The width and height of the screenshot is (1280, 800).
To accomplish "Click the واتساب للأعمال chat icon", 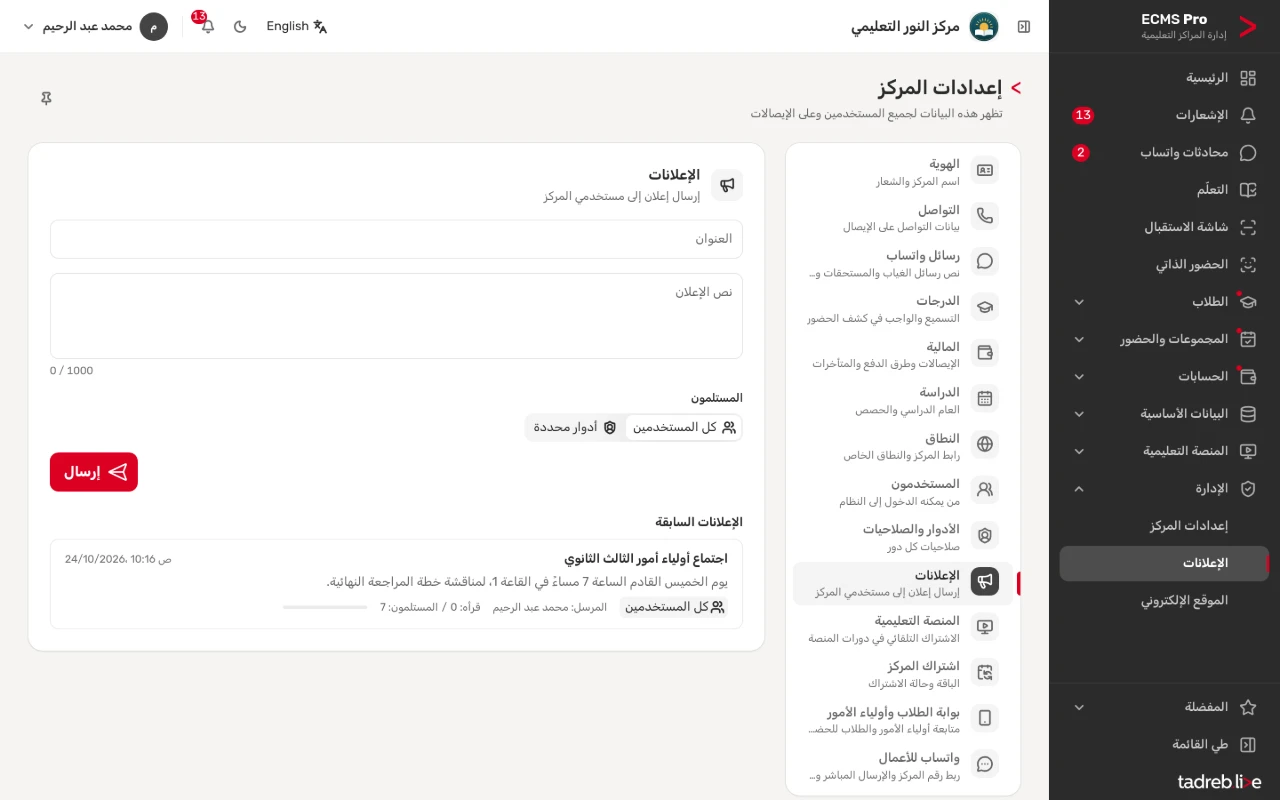I will [x=985, y=764].
